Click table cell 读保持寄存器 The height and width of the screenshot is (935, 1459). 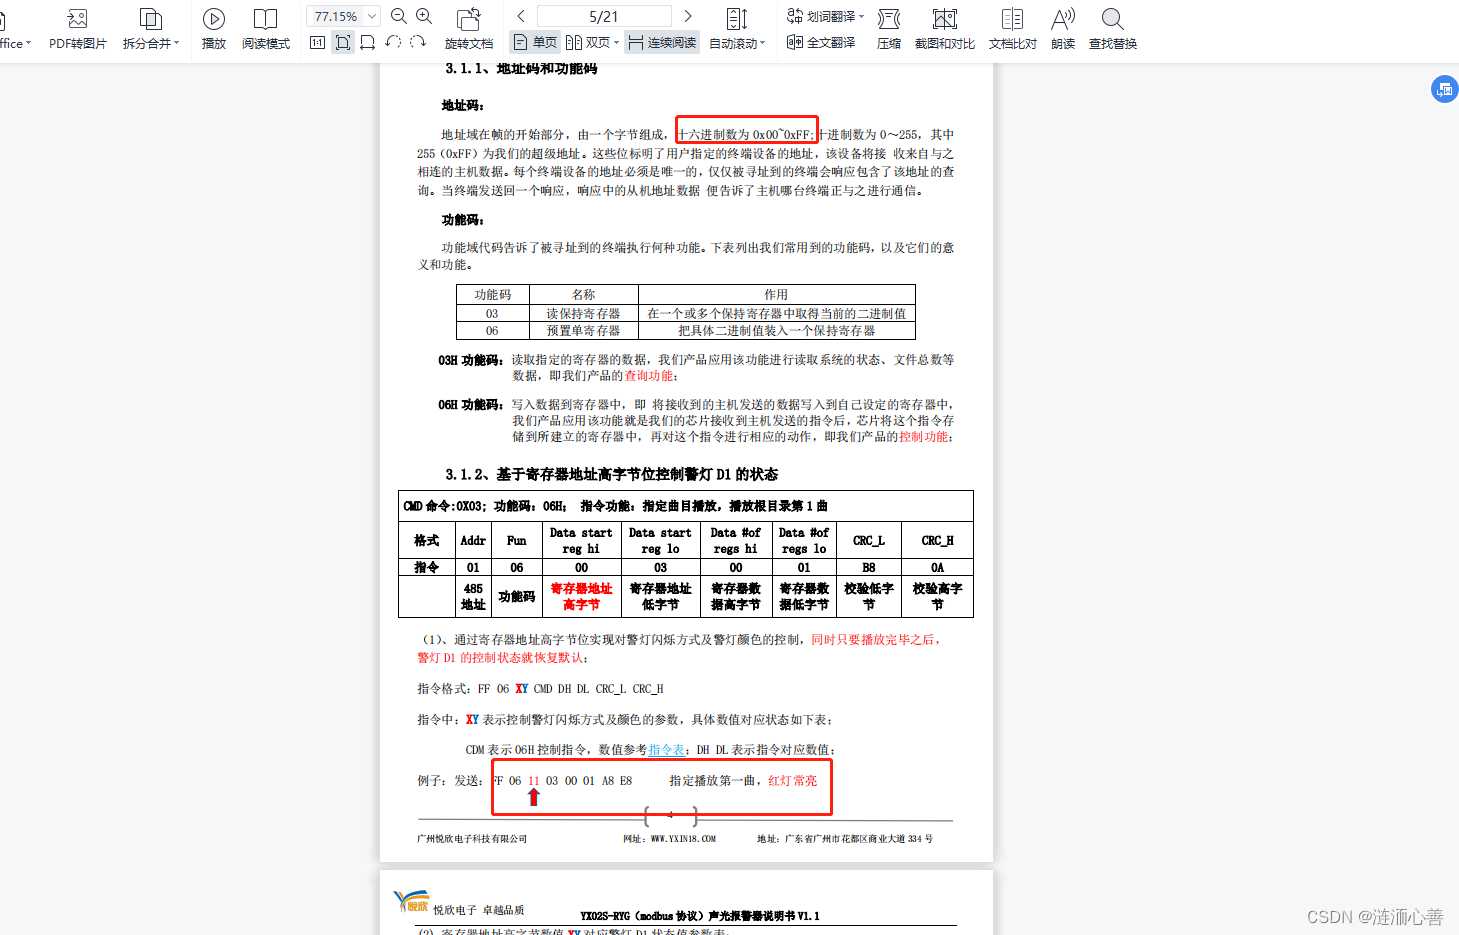pos(583,313)
